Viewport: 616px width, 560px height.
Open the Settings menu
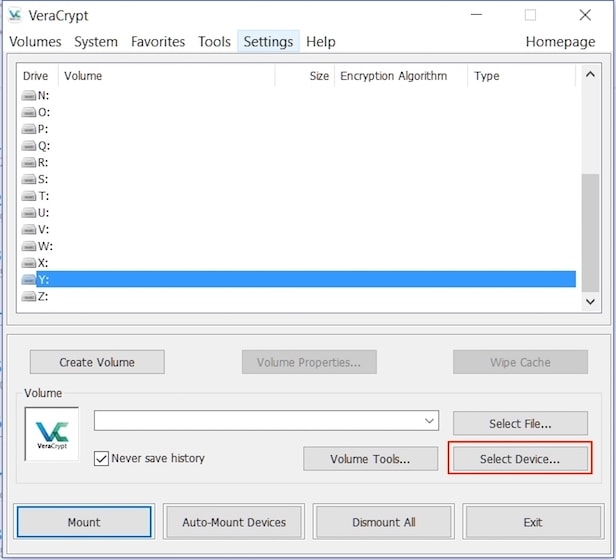tap(268, 42)
